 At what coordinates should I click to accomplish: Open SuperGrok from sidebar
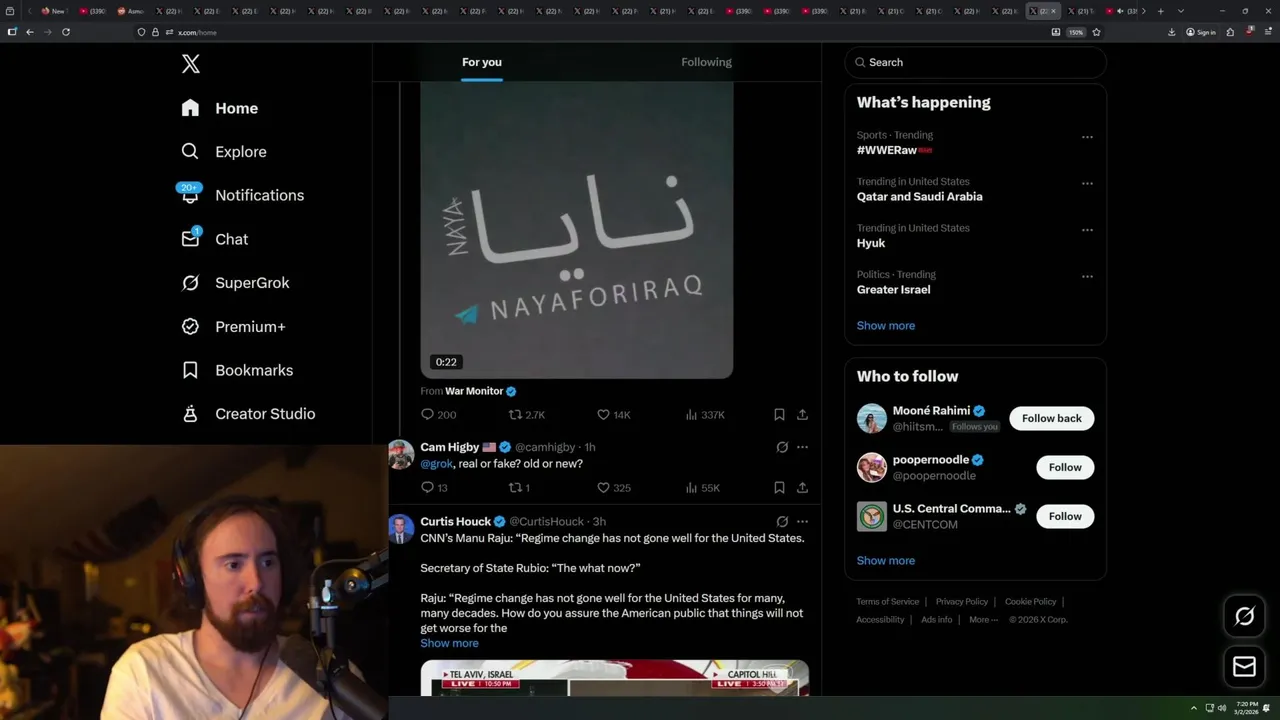[x=235, y=283]
